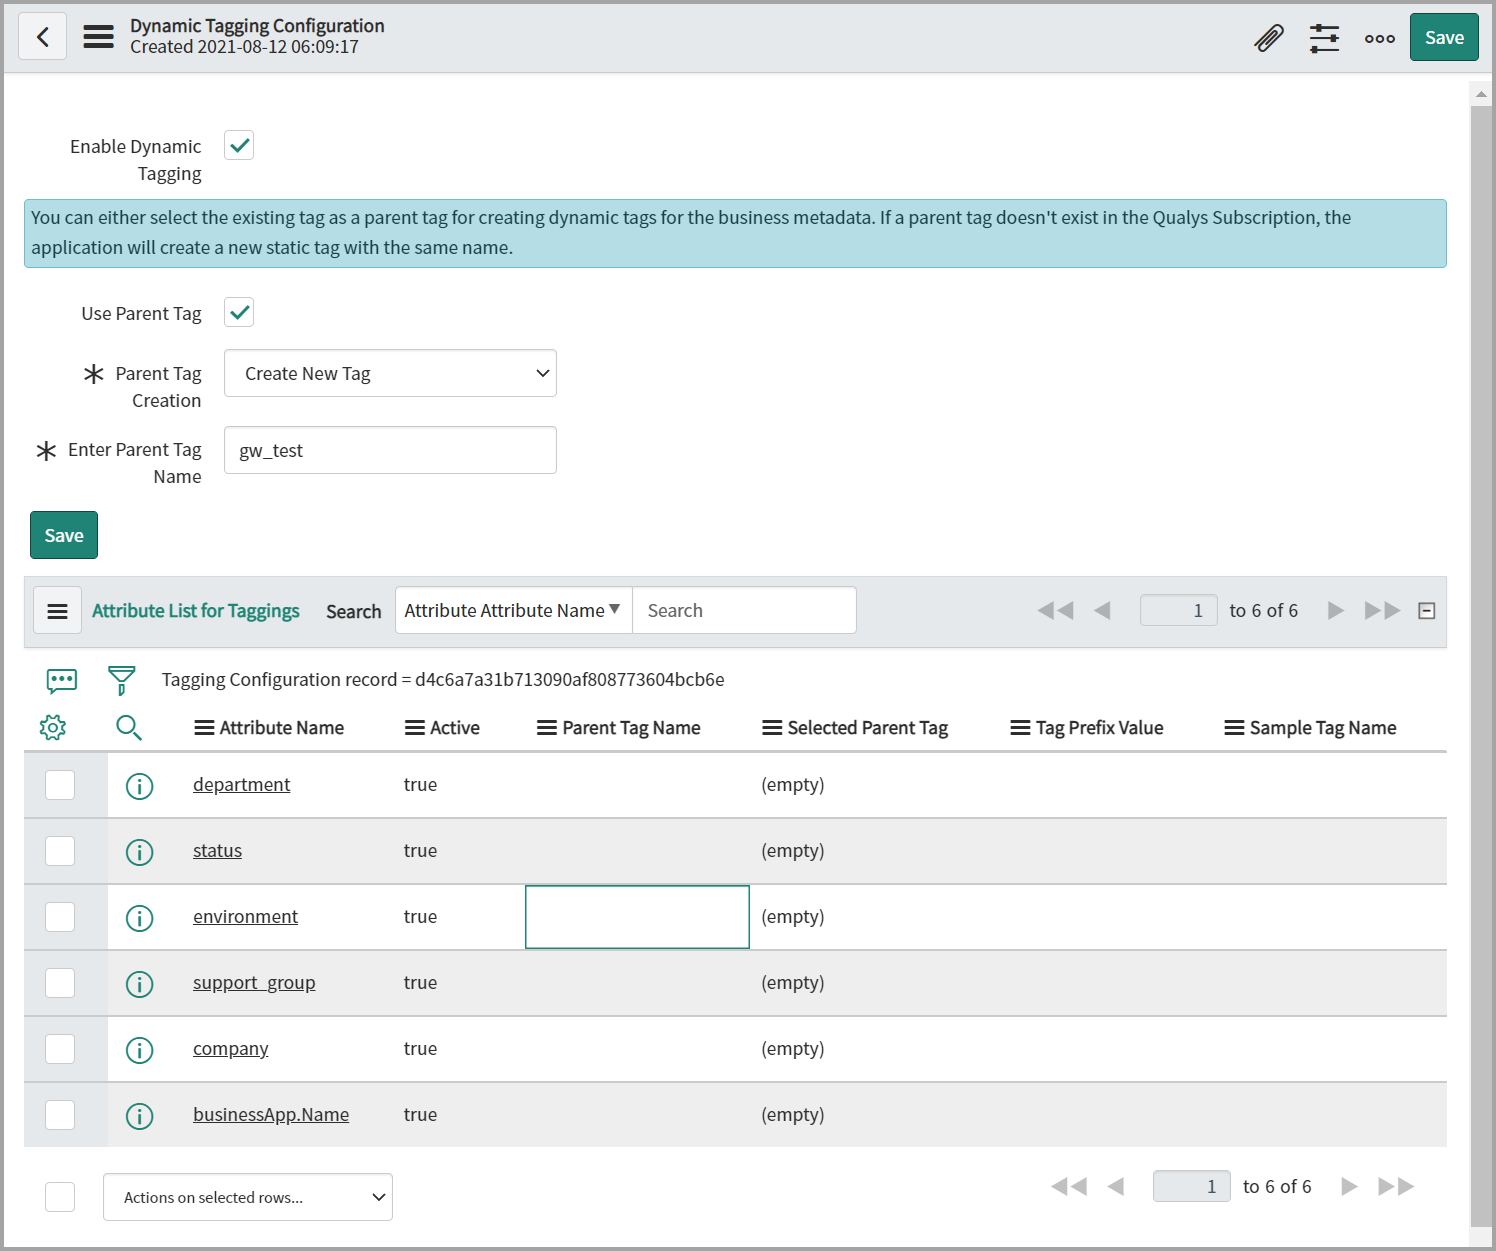Toggle the Use Parent Tag checkbox
This screenshot has height=1251, width=1496.
point(239,312)
